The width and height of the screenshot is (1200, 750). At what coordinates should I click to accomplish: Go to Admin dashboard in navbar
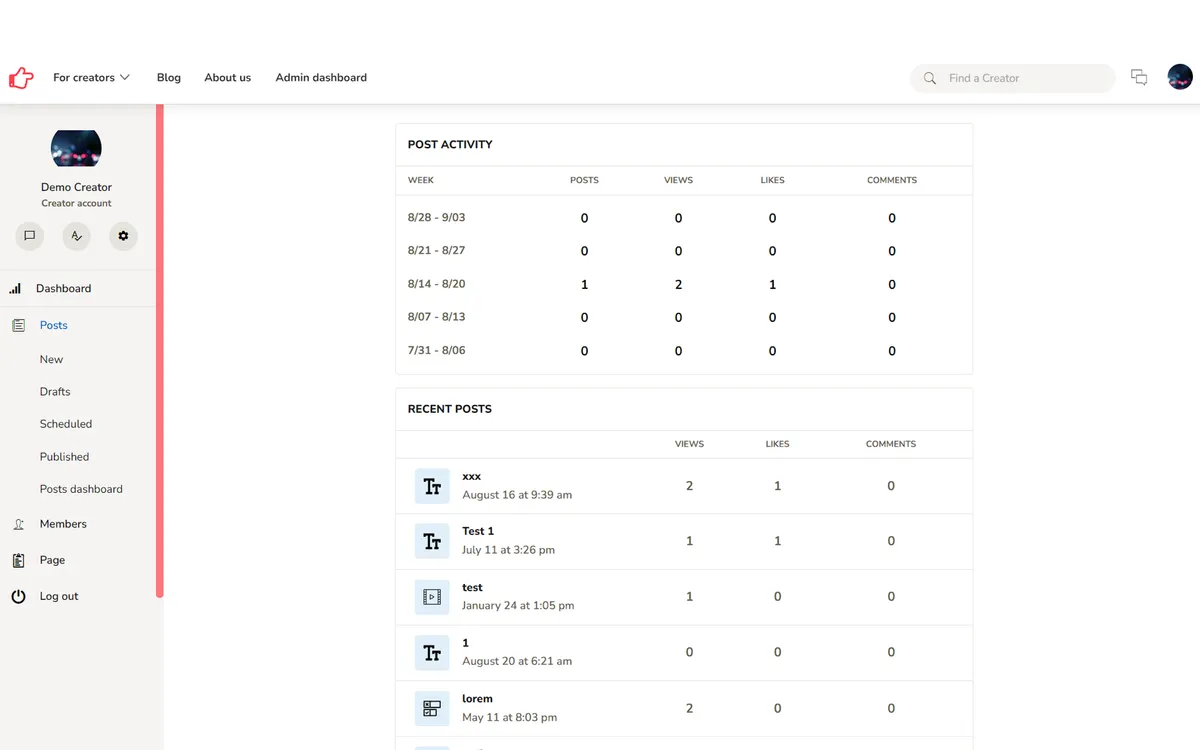321,78
